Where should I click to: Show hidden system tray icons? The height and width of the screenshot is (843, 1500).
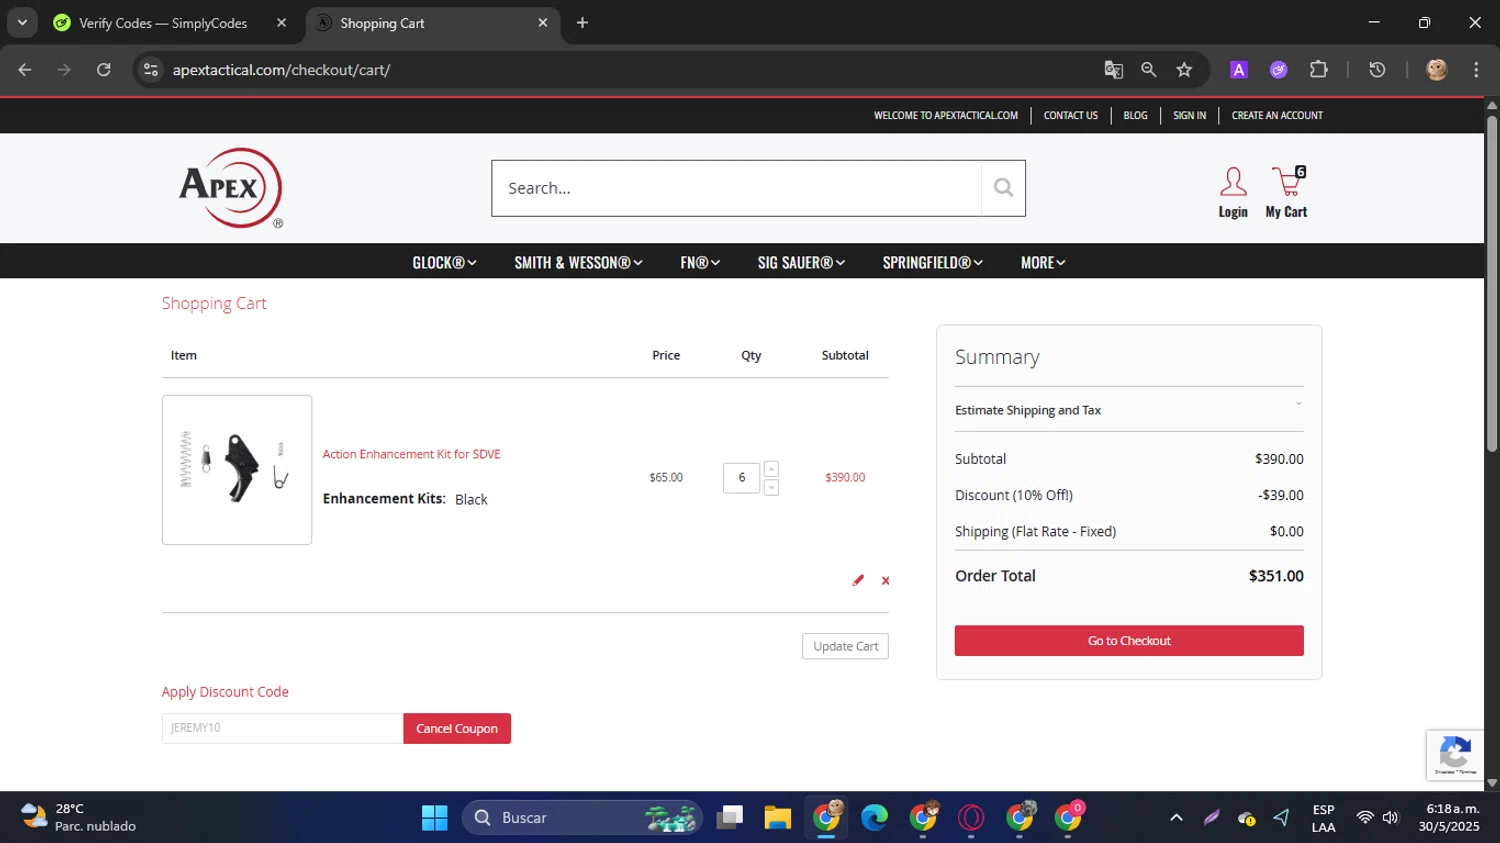(x=1176, y=818)
